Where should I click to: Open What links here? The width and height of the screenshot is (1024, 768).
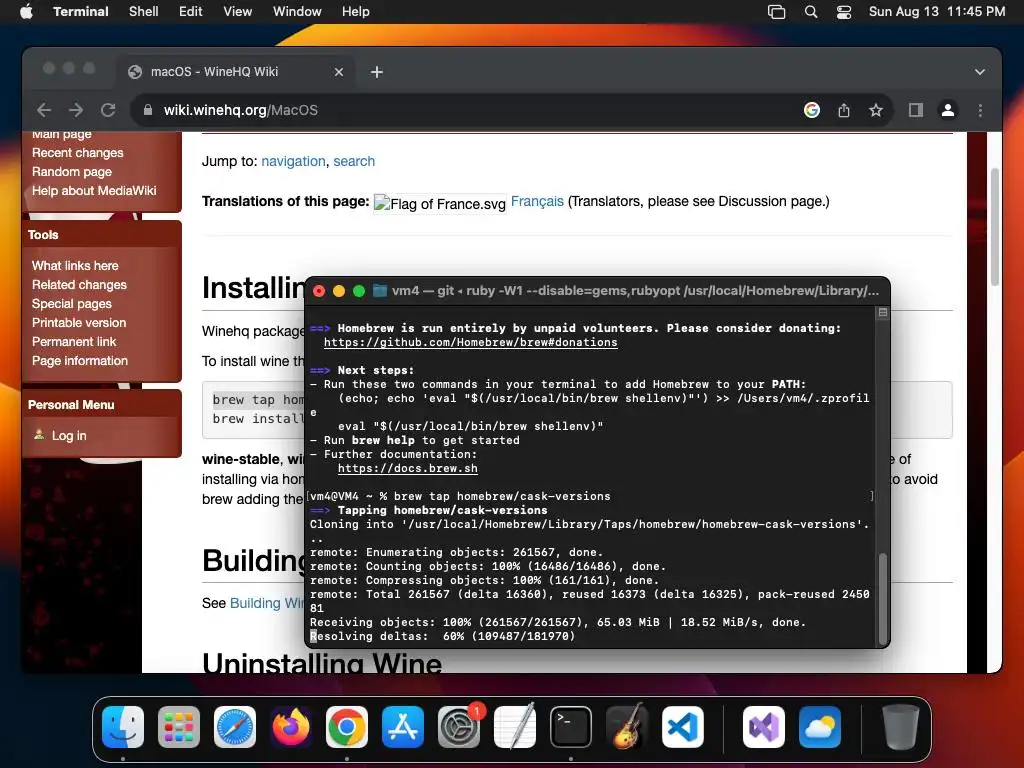point(75,266)
